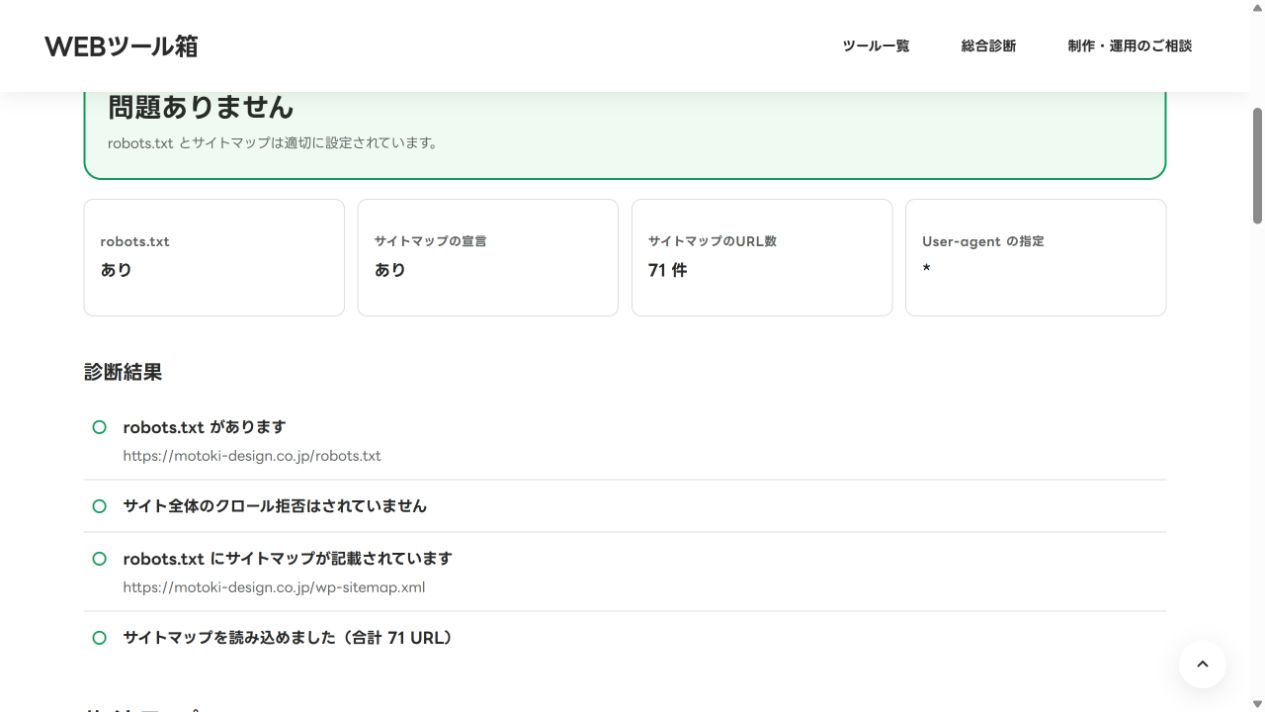Click the robots.txt があります result text
The height and width of the screenshot is (712, 1265).
tap(204, 427)
